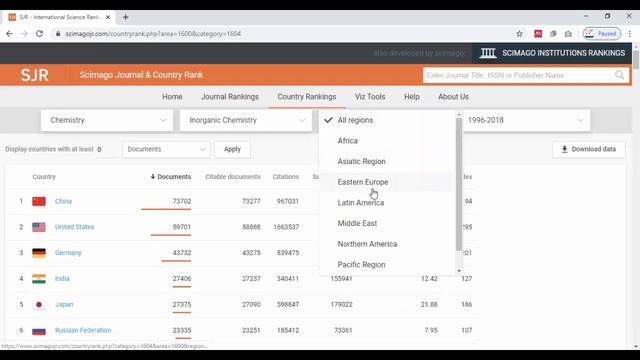Click the Apply button

pyautogui.click(x=232, y=149)
